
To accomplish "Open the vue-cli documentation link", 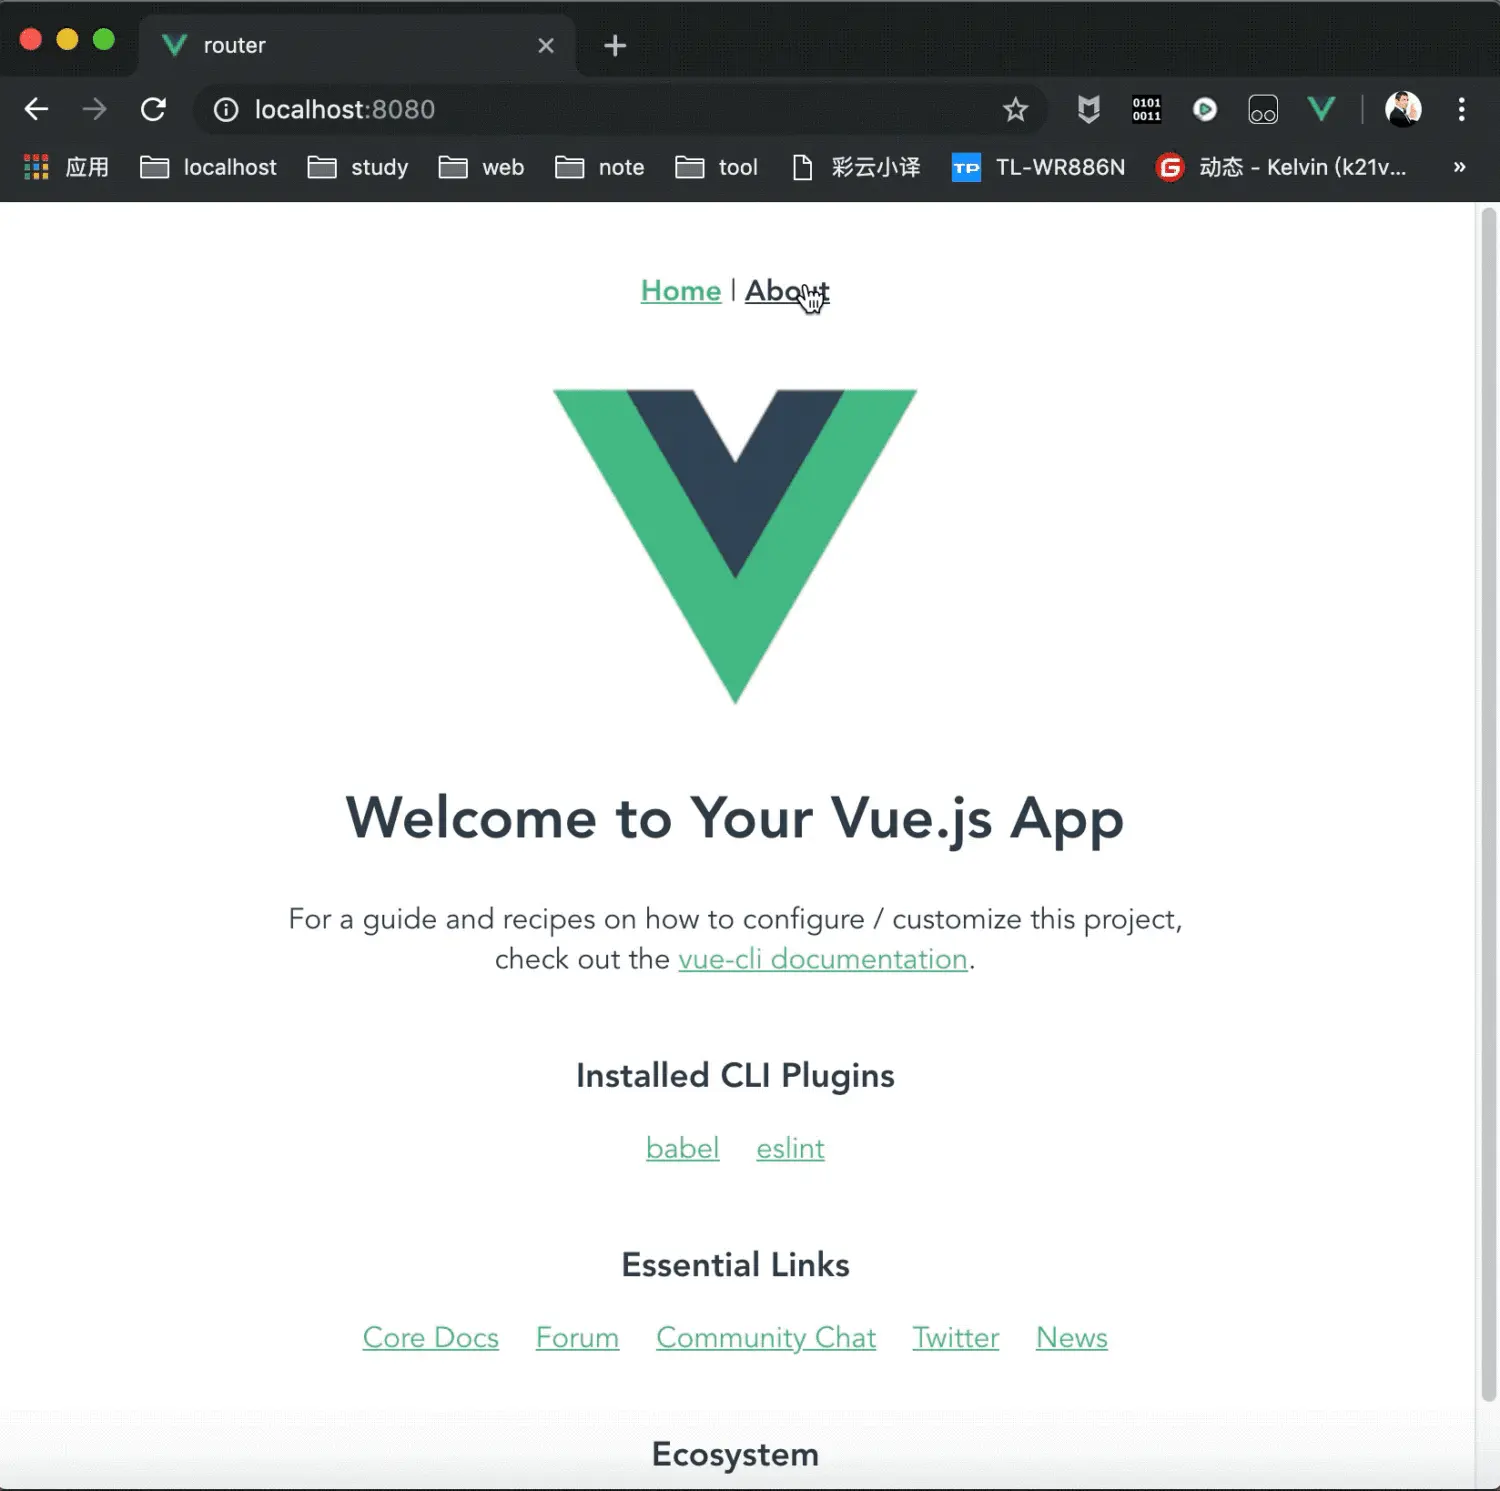I will tap(823, 959).
